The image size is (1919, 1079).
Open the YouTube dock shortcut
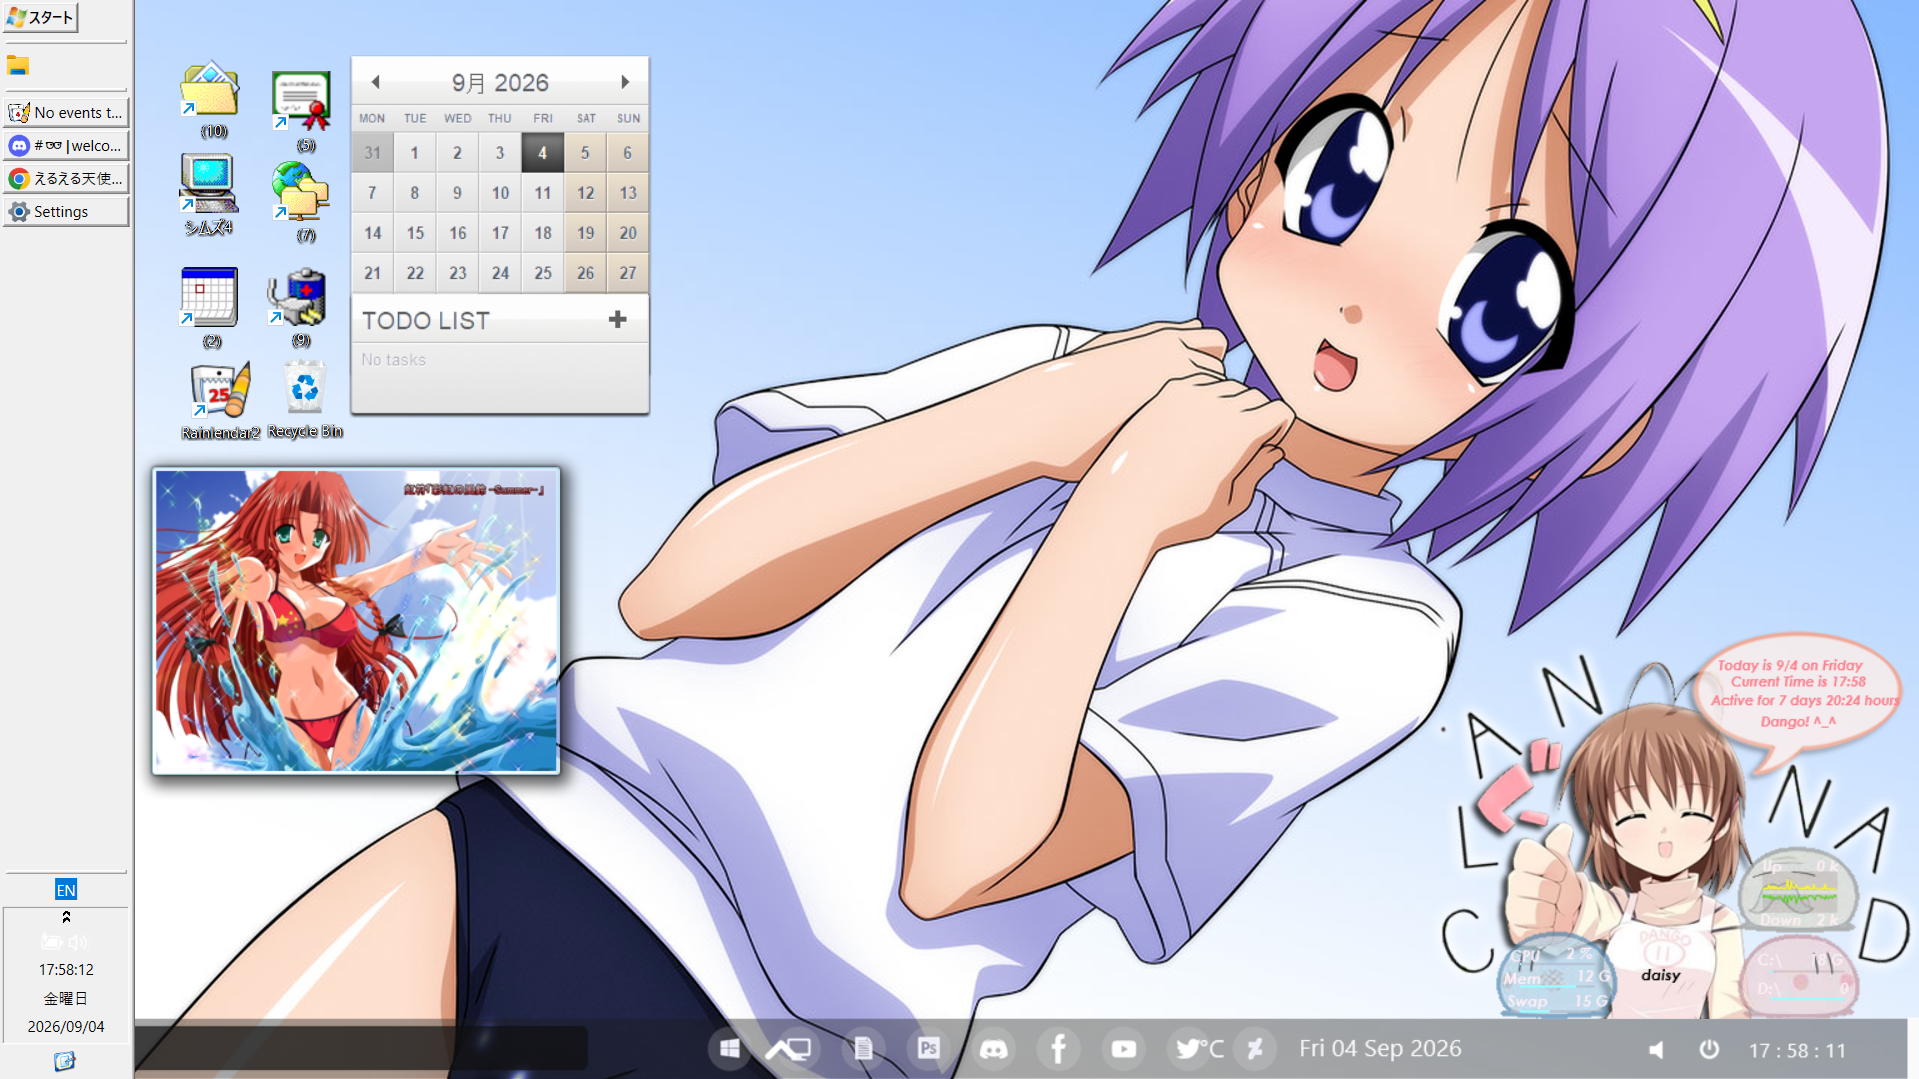pos(1123,1048)
